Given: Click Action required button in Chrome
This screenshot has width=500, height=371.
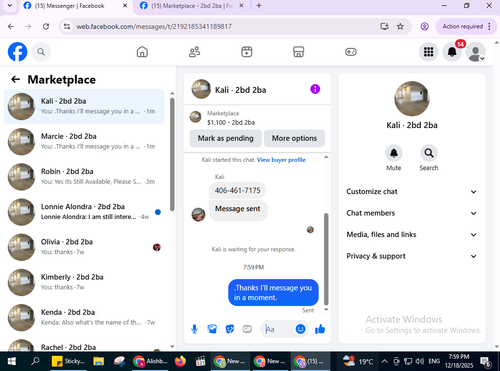Looking at the screenshot, I should 462,26.
